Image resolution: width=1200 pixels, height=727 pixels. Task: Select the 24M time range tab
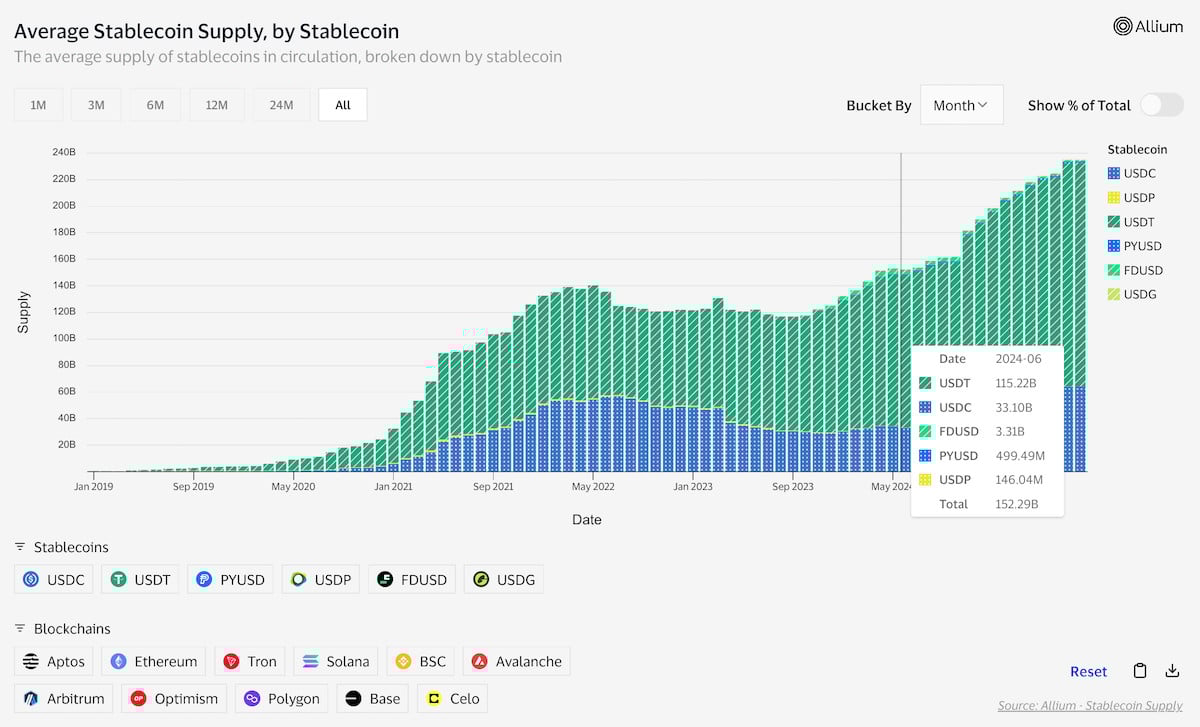(281, 105)
